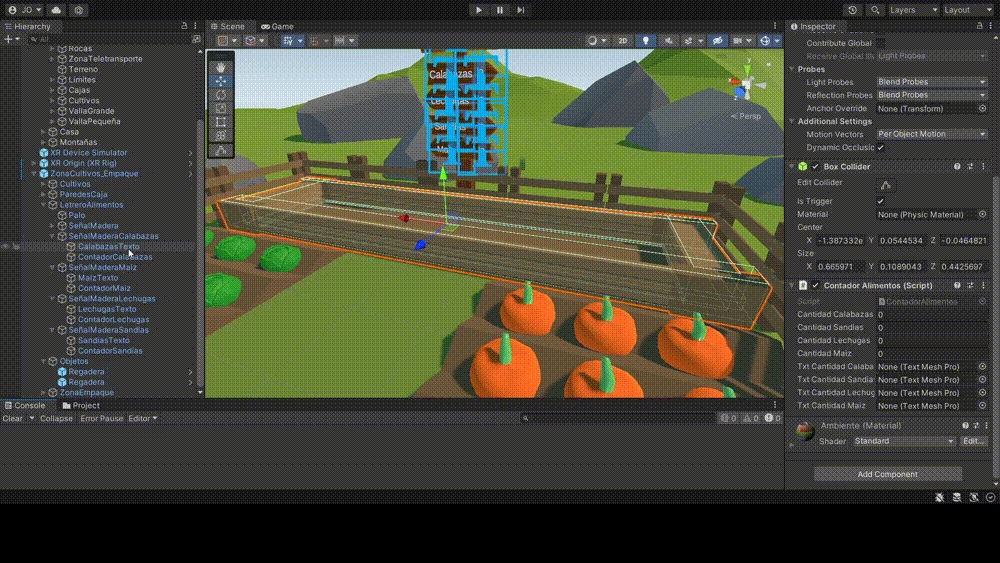Toggle Contador Alimentos script enabled checkbox
The width and height of the screenshot is (1000, 563).
[x=815, y=286]
